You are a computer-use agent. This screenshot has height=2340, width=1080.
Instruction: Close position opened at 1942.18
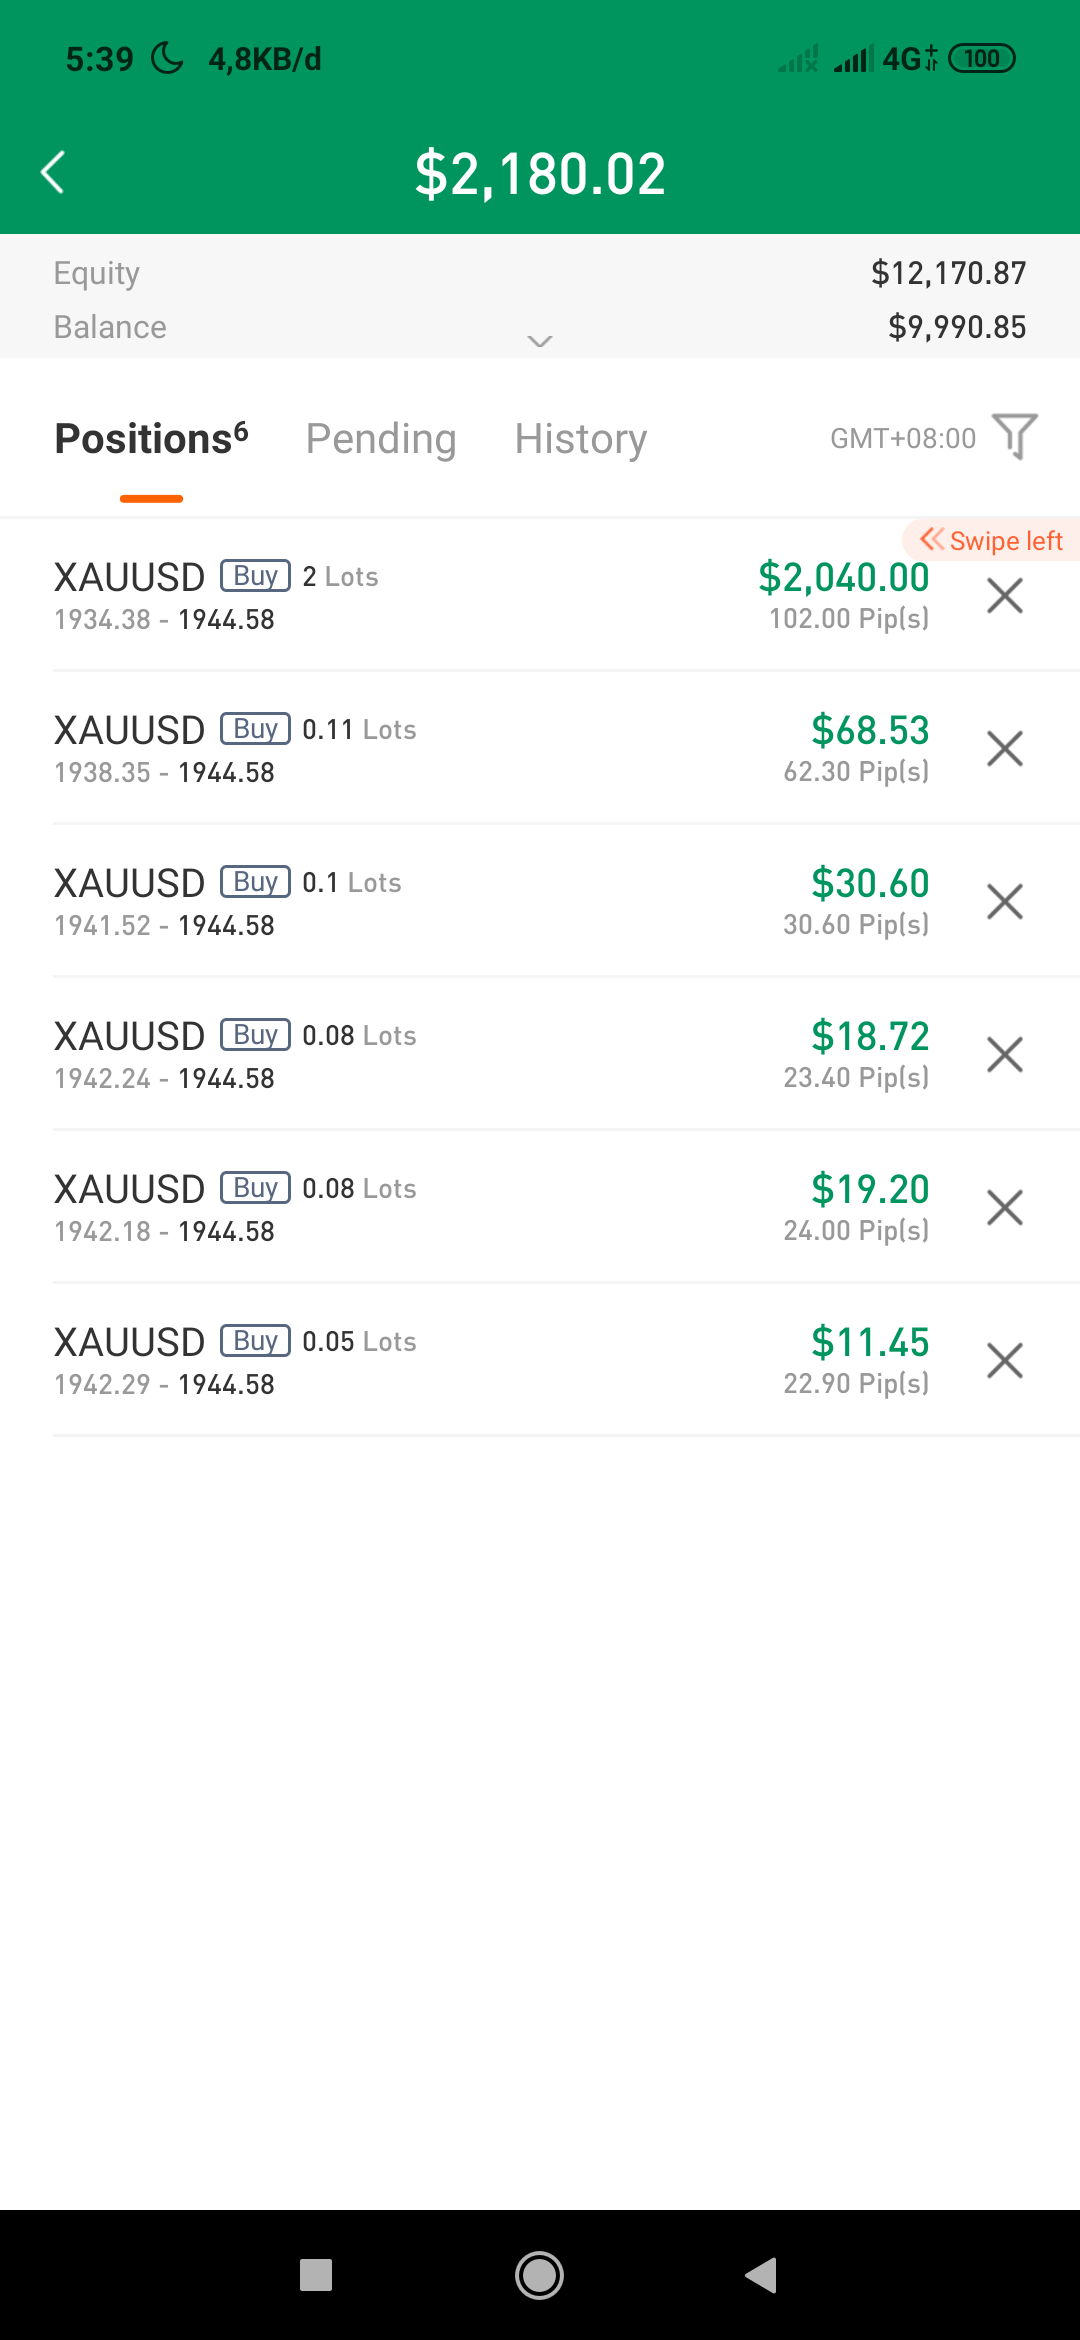click(x=1004, y=1208)
